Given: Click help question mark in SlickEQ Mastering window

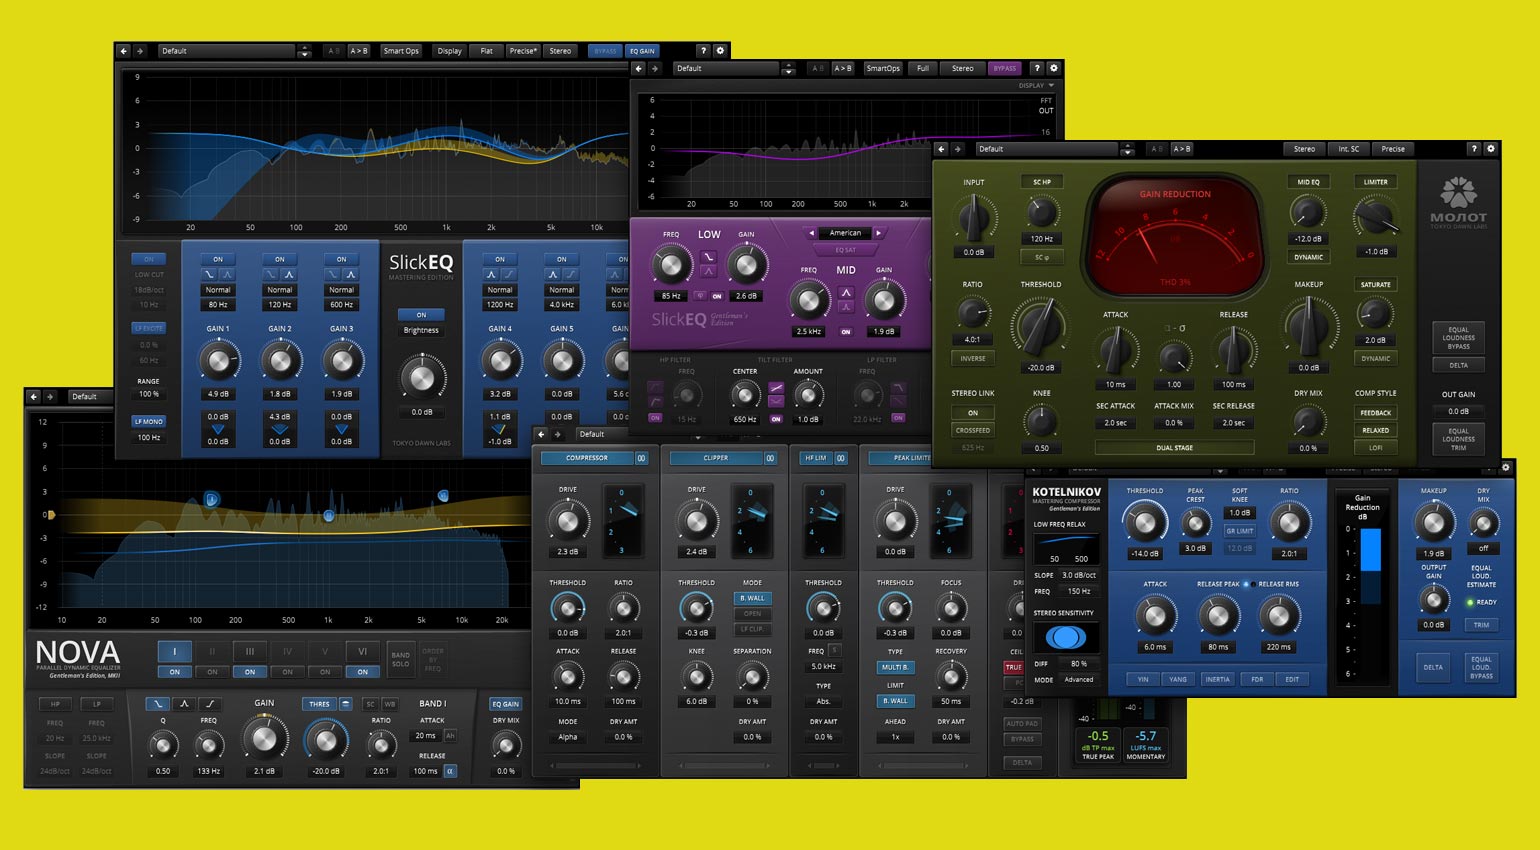Looking at the screenshot, I should point(703,50).
